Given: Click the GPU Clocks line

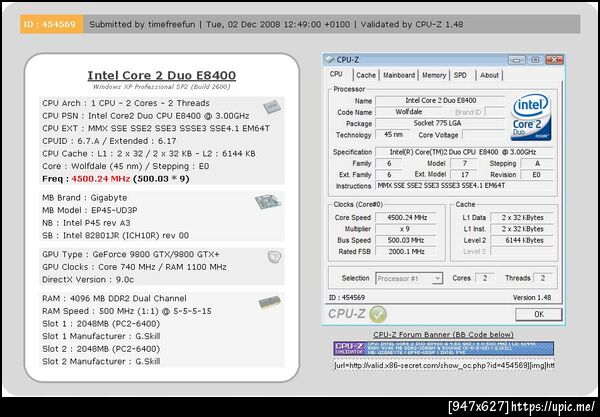Looking at the screenshot, I should tap(134, 267).
